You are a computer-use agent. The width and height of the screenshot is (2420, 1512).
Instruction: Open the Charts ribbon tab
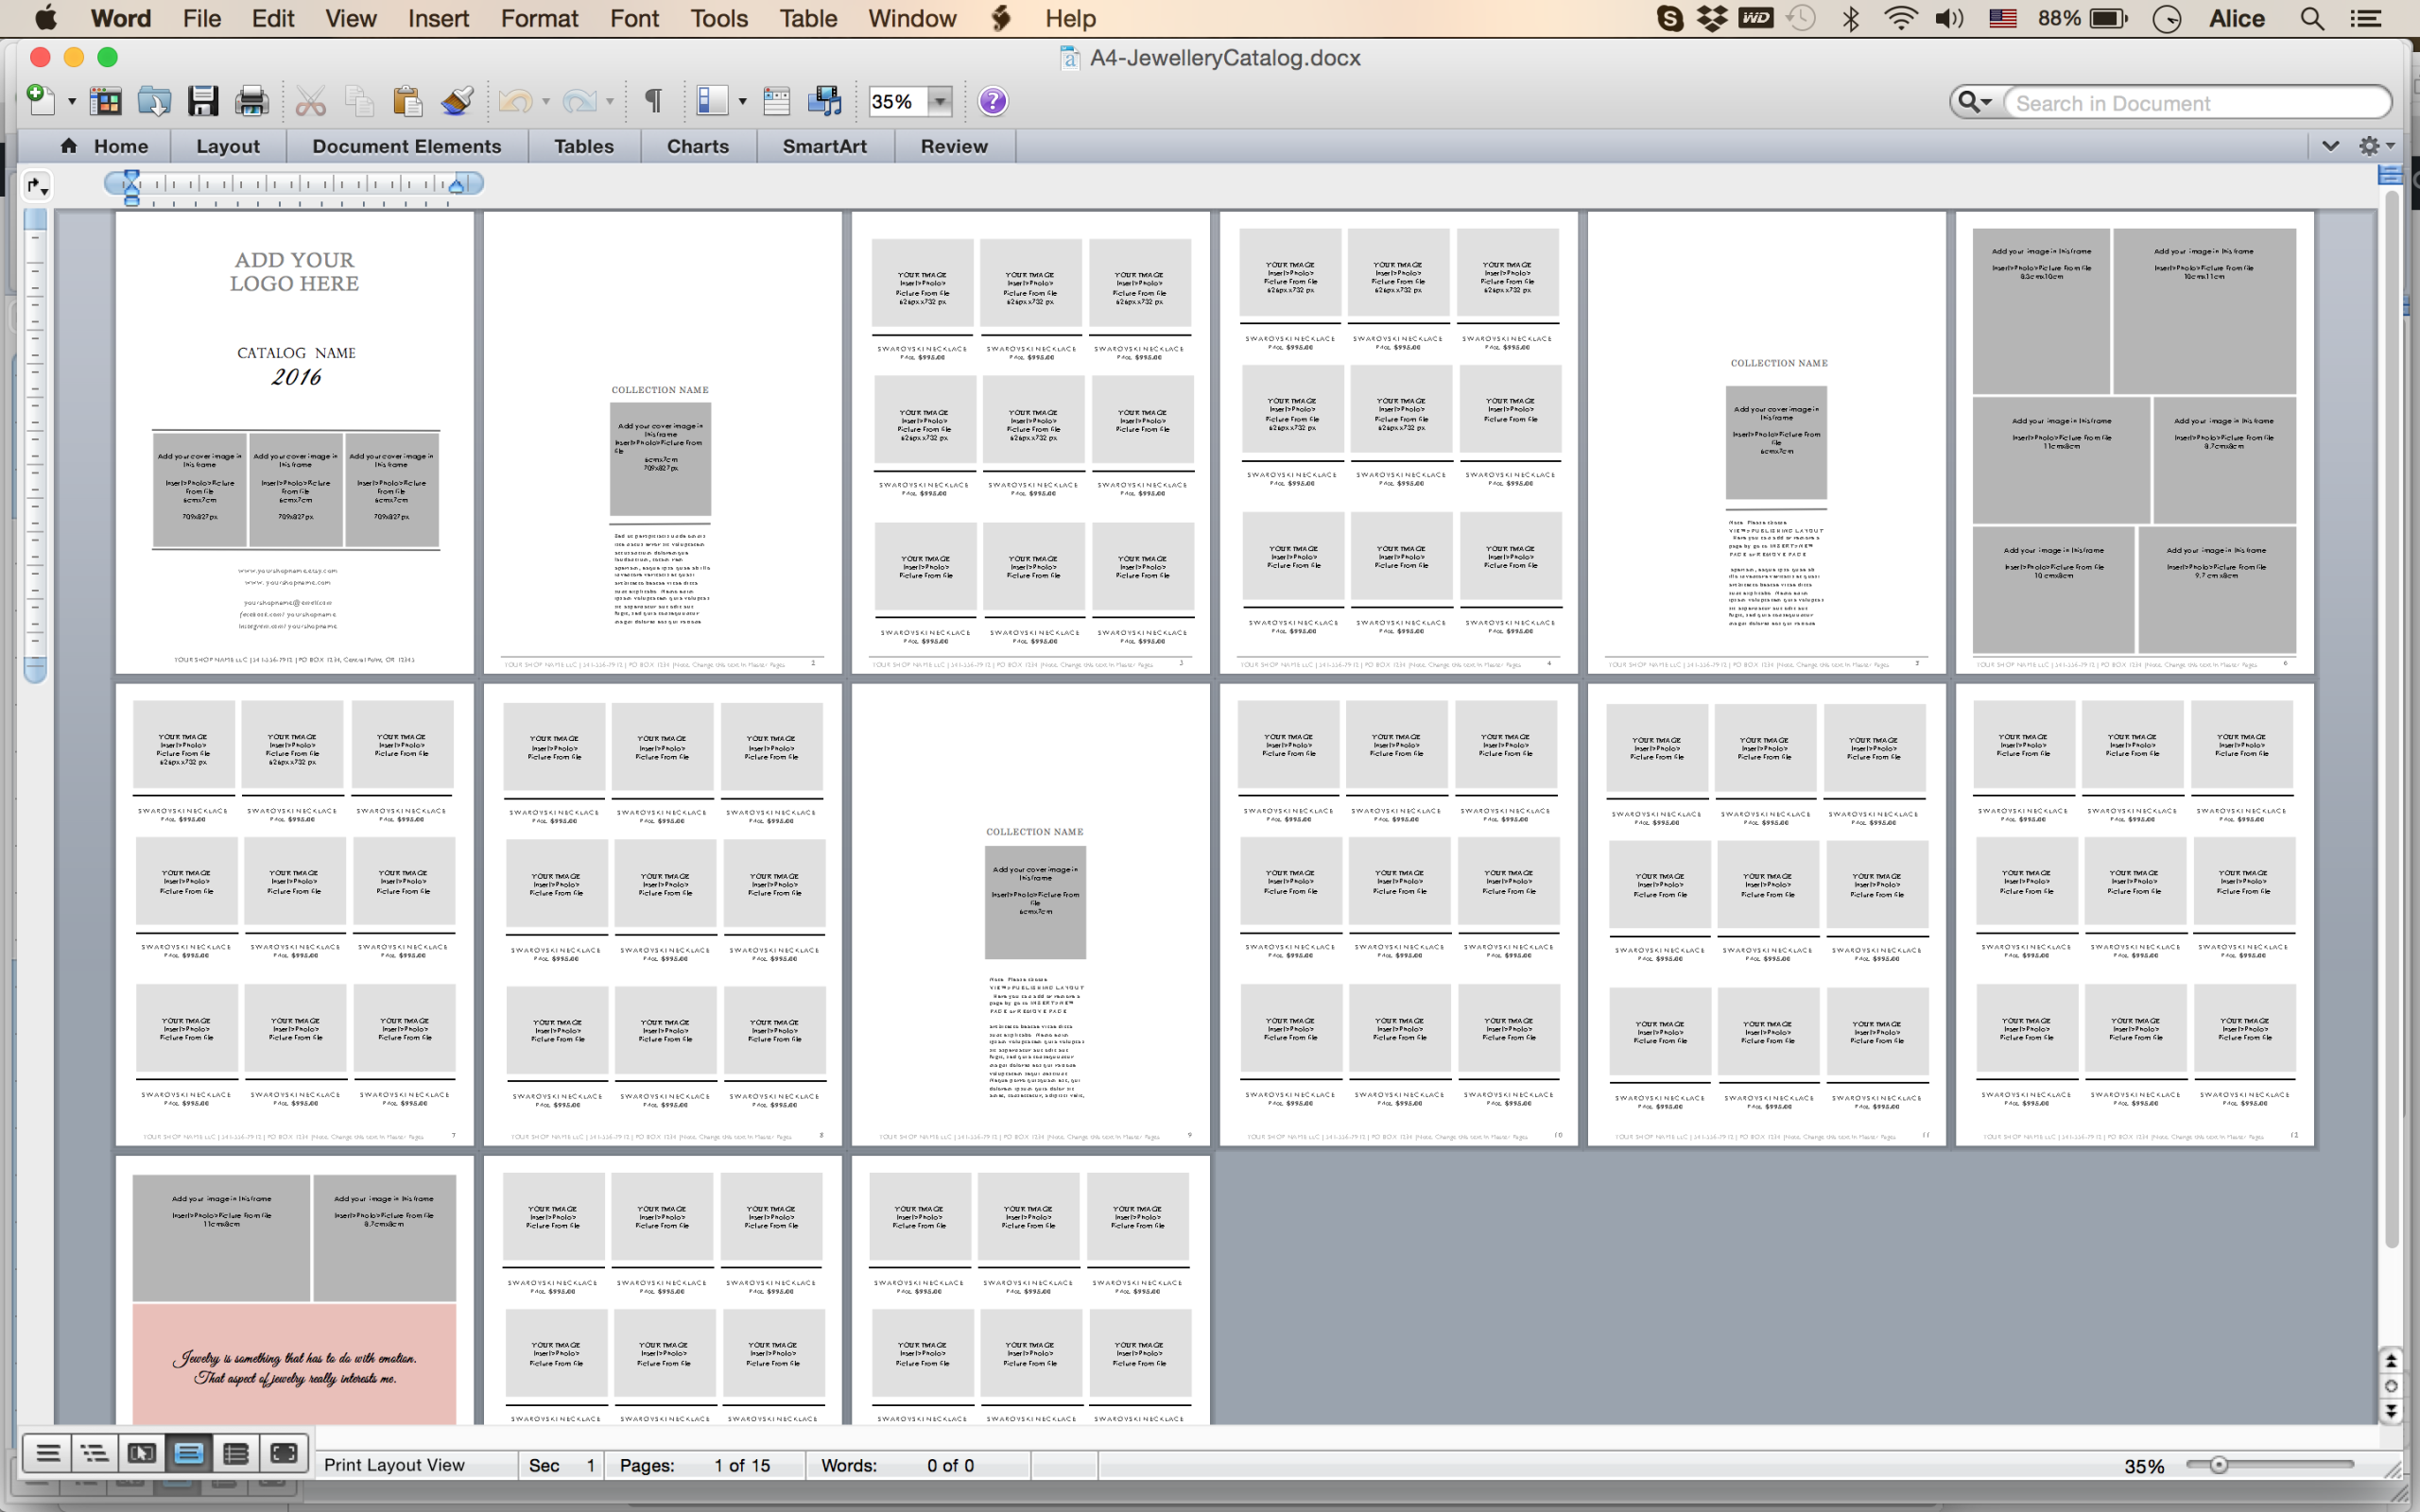(698, 146)
